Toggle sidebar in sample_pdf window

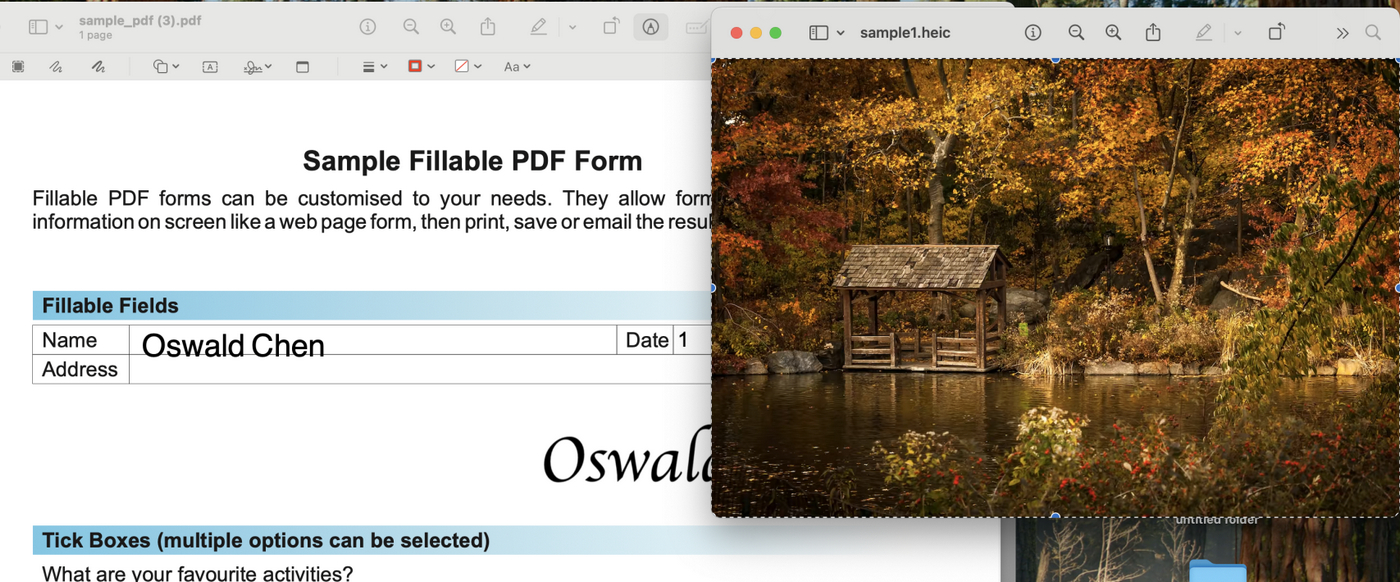point(38,27)
